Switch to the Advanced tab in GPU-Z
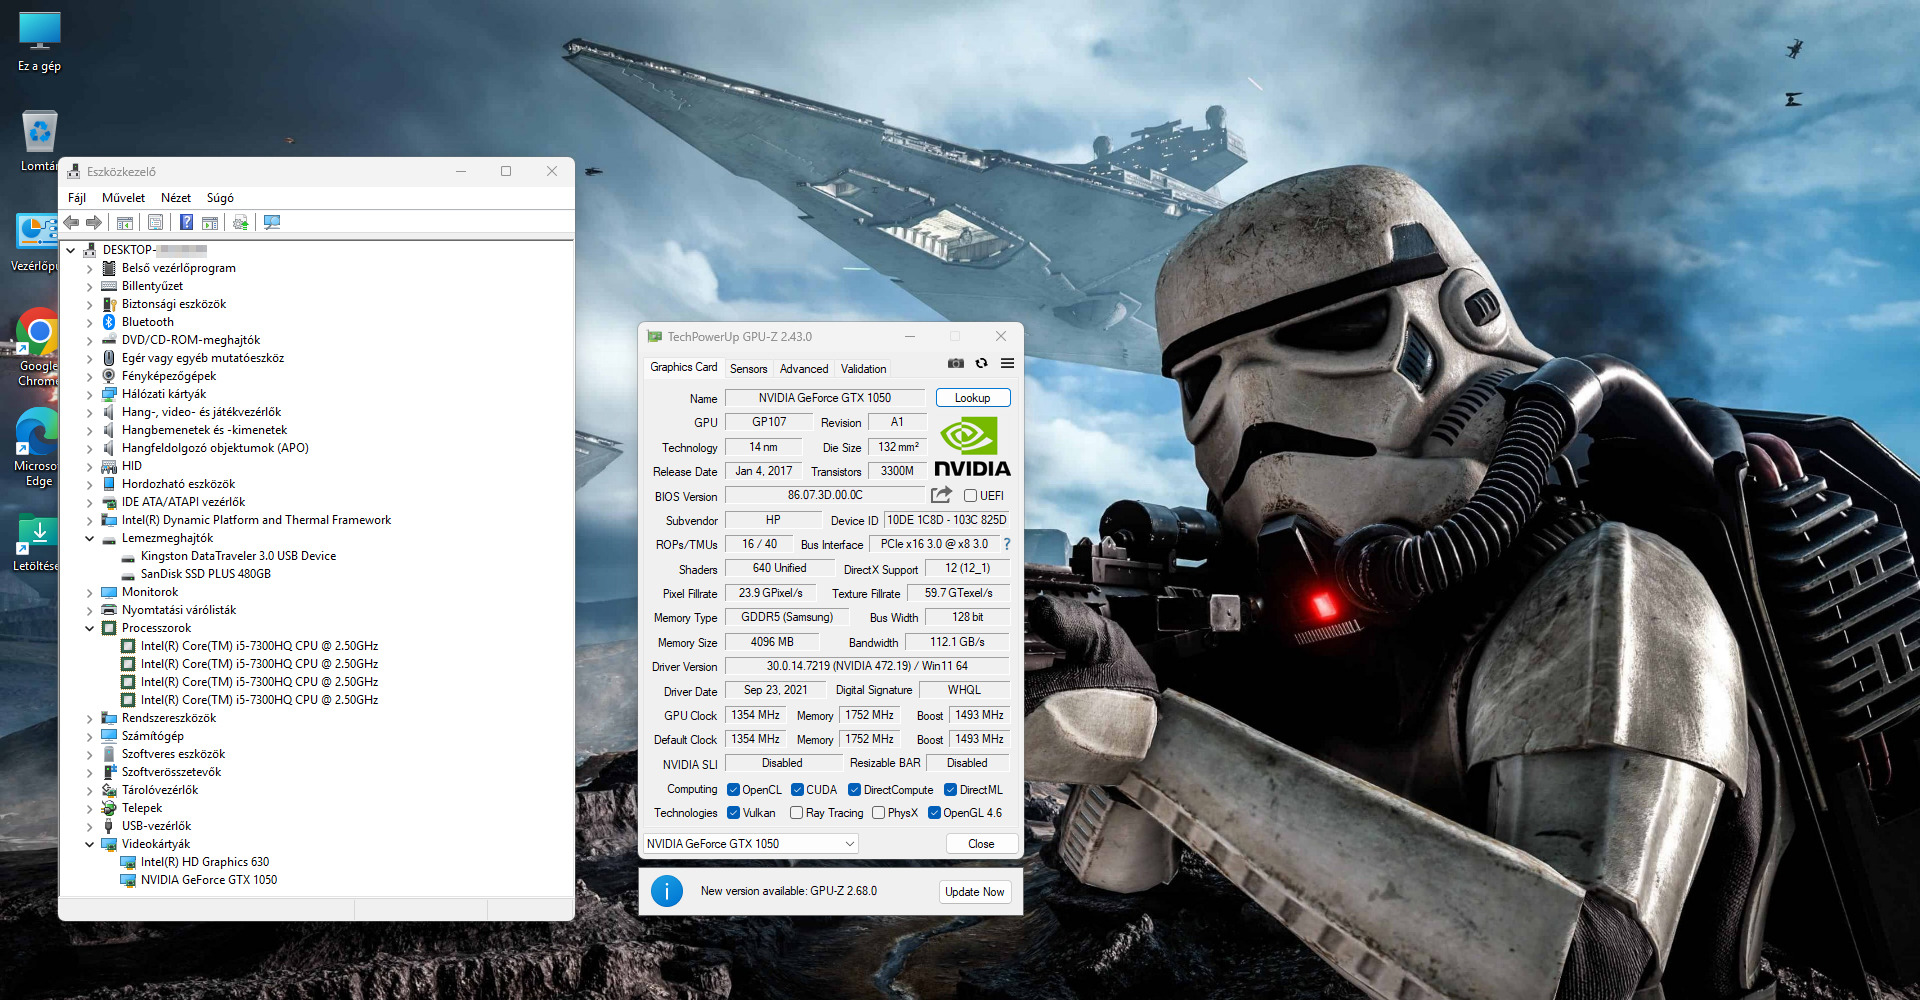Viewport: 1920px width, 1000px height. click(804, 369)
